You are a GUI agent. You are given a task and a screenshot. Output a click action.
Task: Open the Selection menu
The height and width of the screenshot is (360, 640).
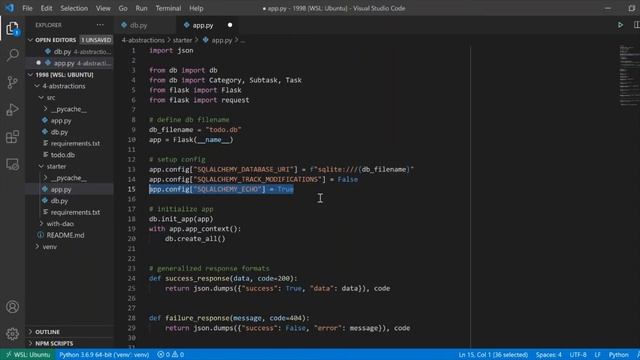coord(74,8)
